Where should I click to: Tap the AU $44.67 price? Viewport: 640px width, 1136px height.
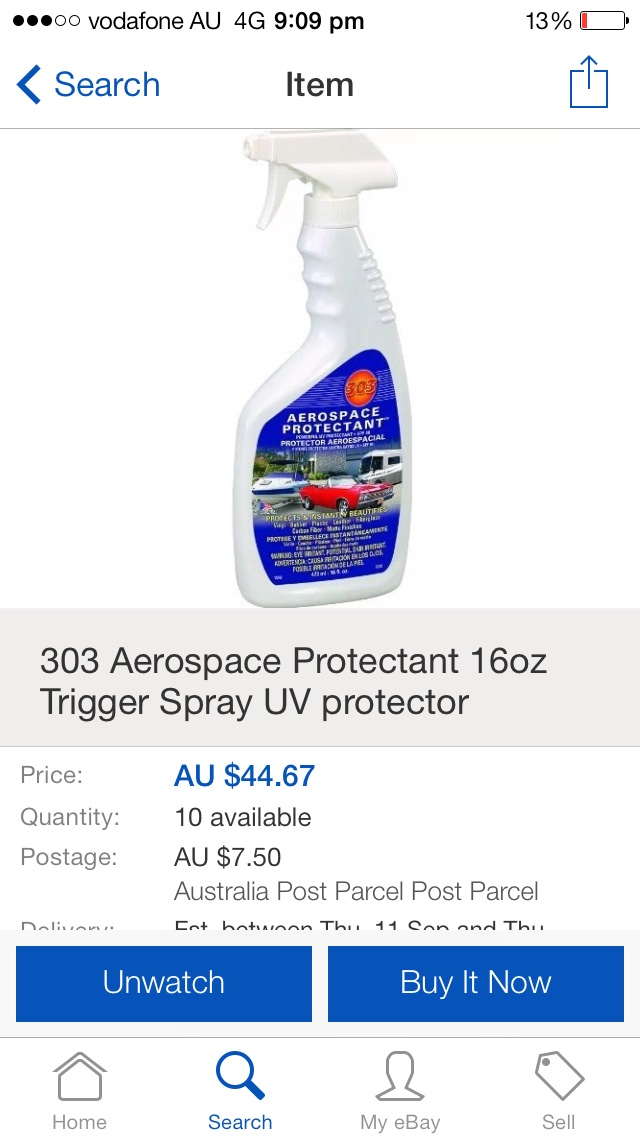click(x=244, y=776)
